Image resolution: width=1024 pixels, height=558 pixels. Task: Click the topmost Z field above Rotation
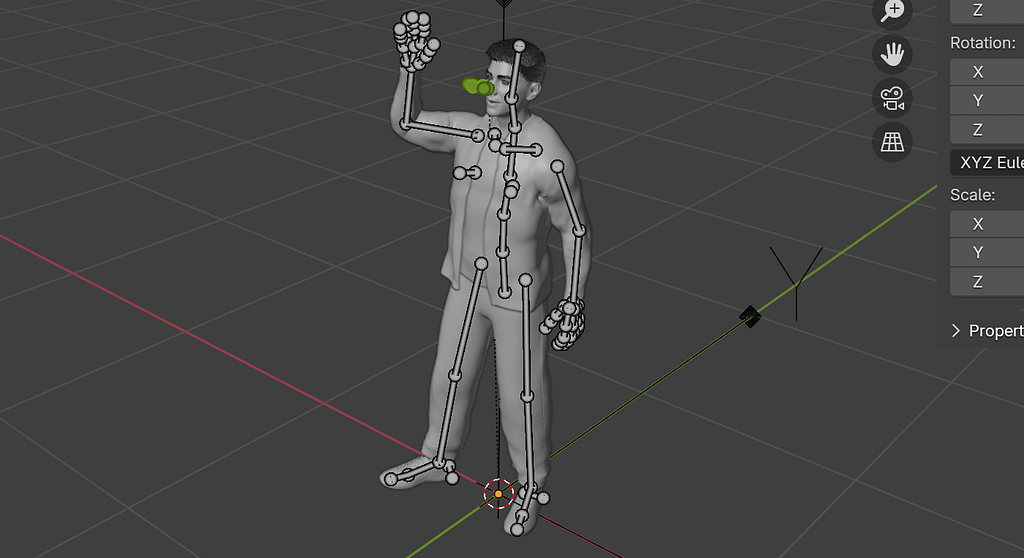point(986,10)
